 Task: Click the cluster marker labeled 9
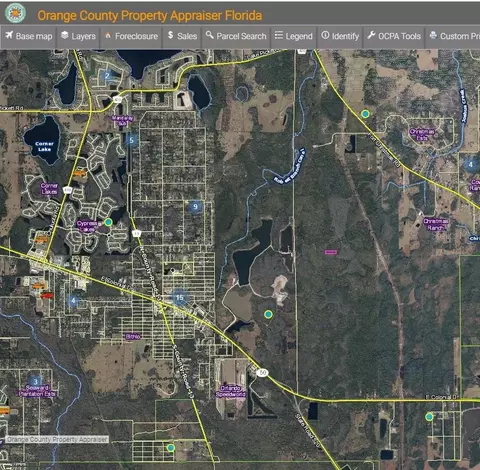(x=195, y=207)
